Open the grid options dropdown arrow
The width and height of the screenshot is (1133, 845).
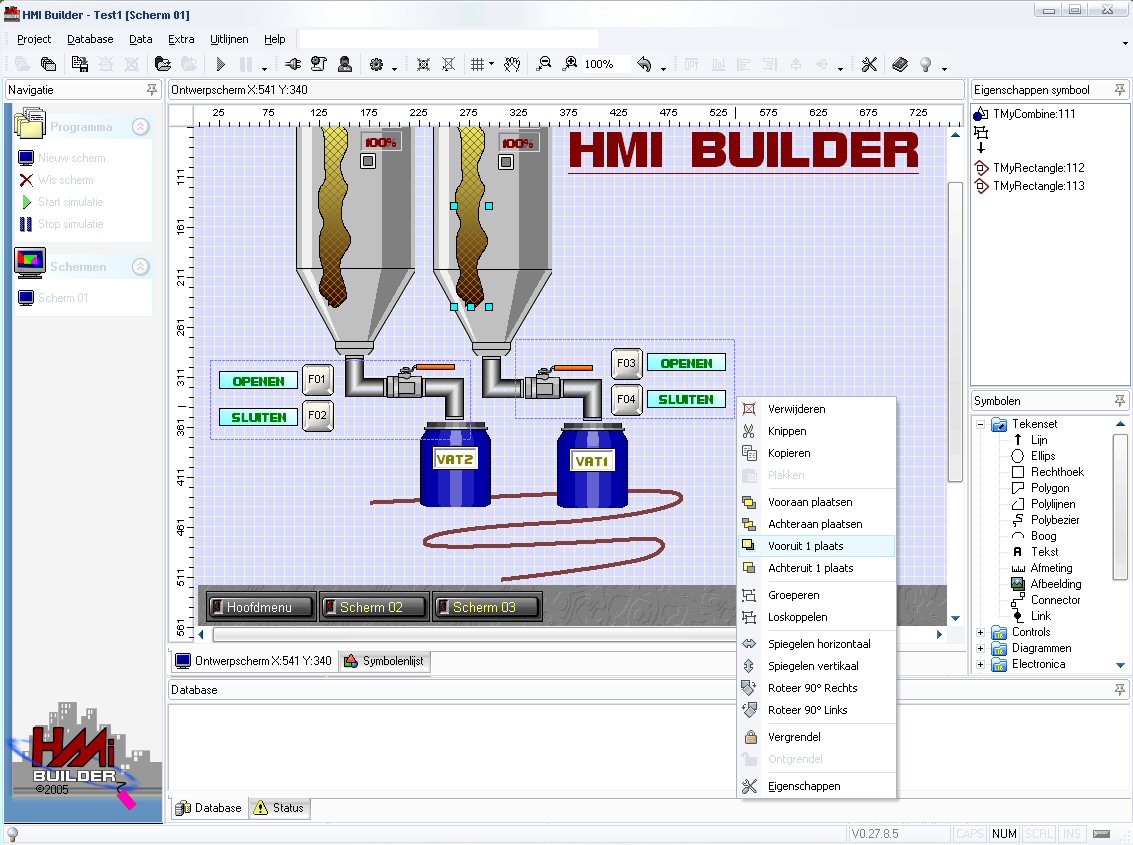[x=491, y=64]
